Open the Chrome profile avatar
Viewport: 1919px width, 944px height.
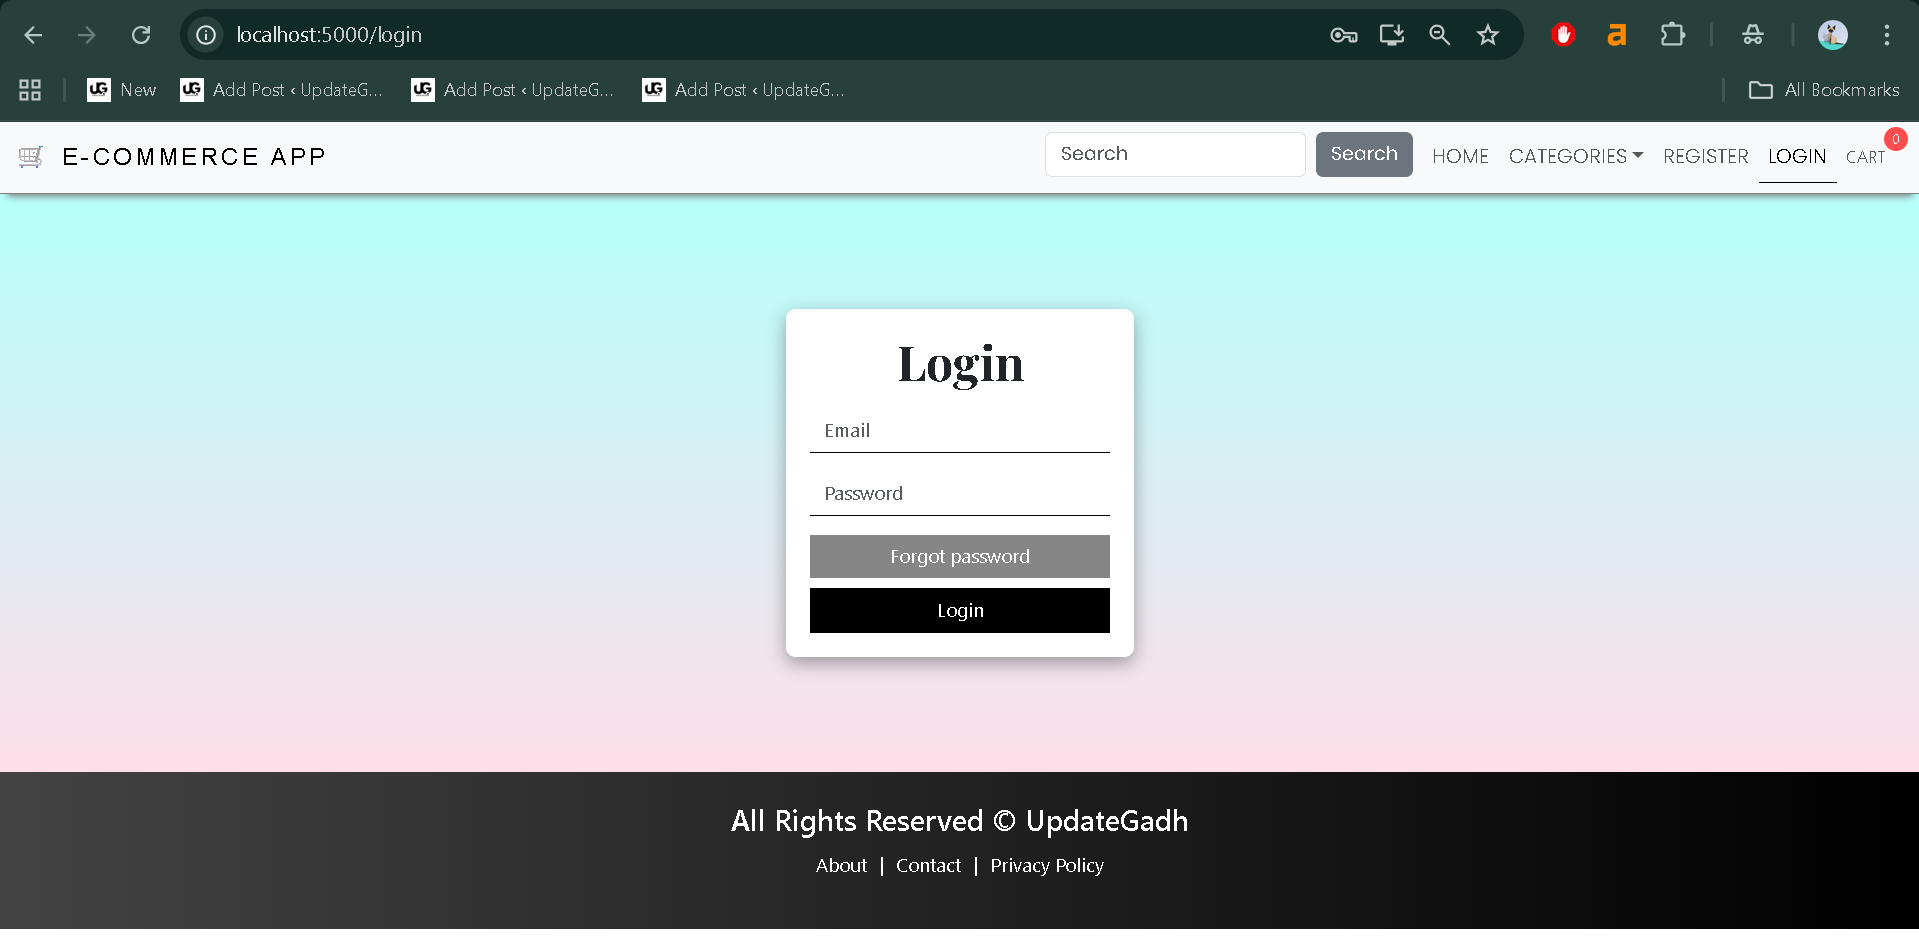point(1832,34)
